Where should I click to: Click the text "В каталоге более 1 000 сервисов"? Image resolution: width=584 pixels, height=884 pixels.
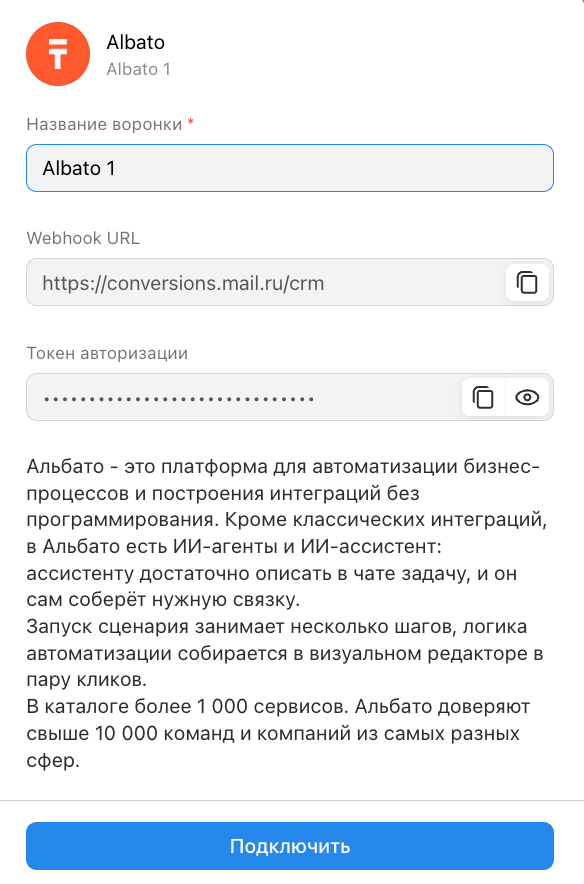[188, 706]
